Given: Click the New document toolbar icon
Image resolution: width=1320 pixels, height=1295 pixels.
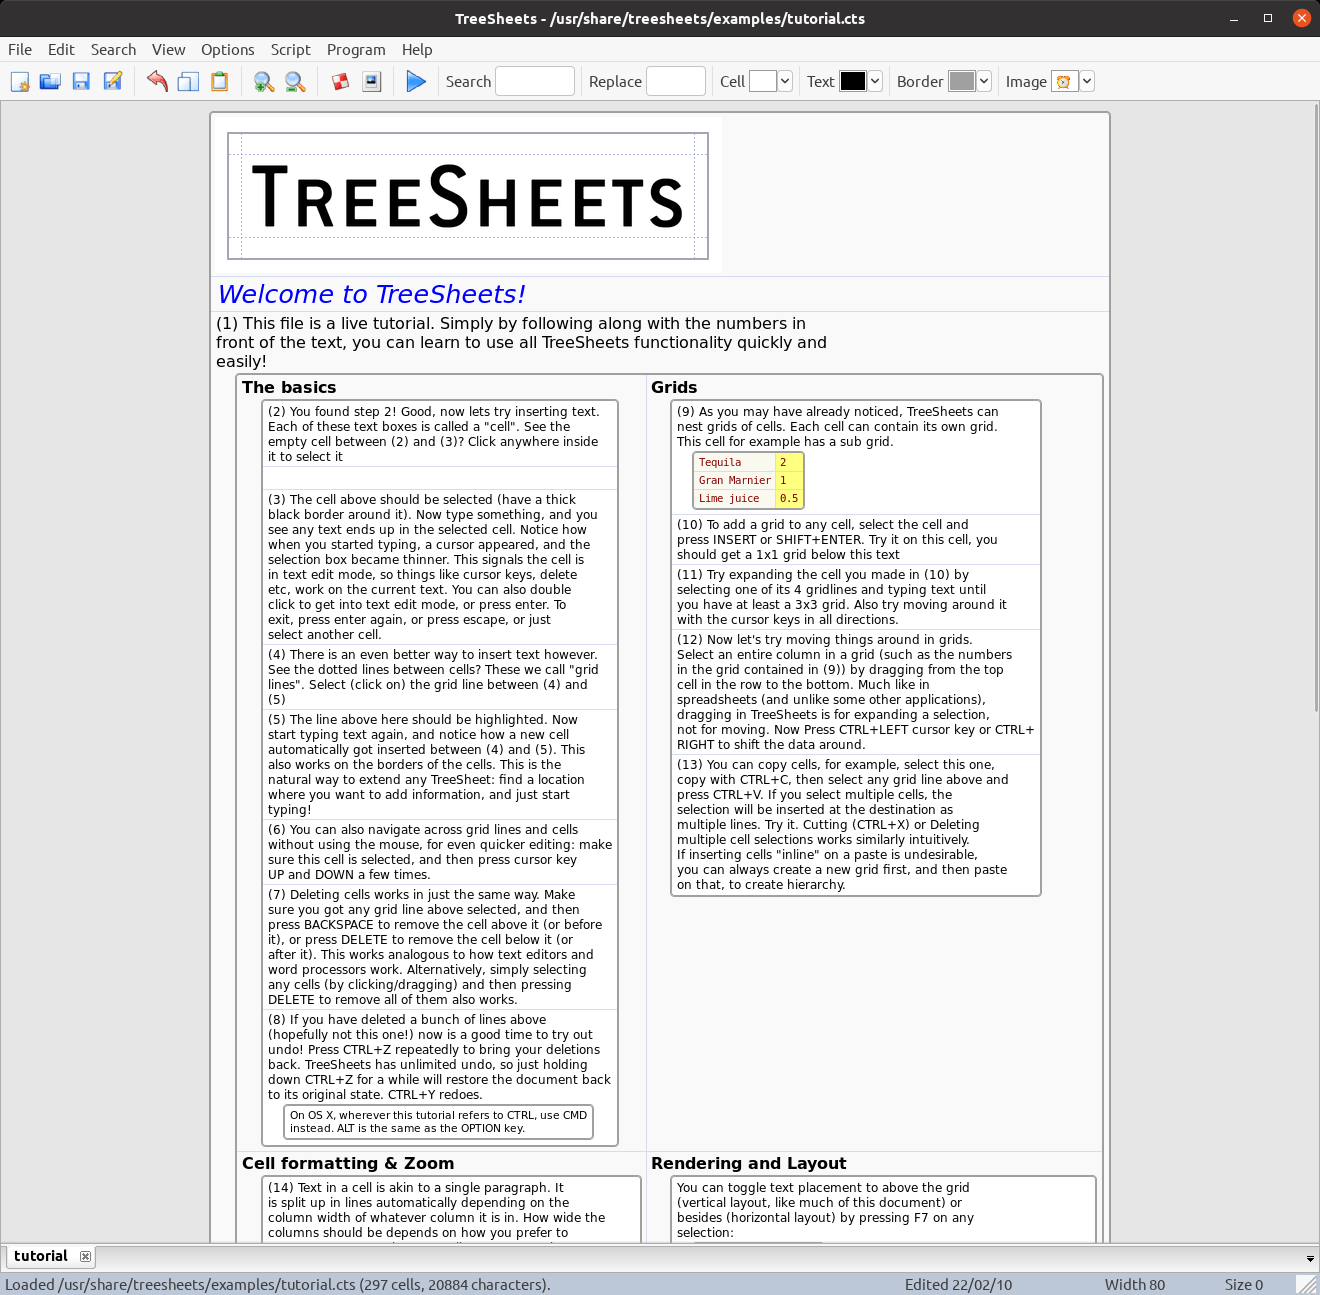Looking at the screenshot, I should click(20, 82).
